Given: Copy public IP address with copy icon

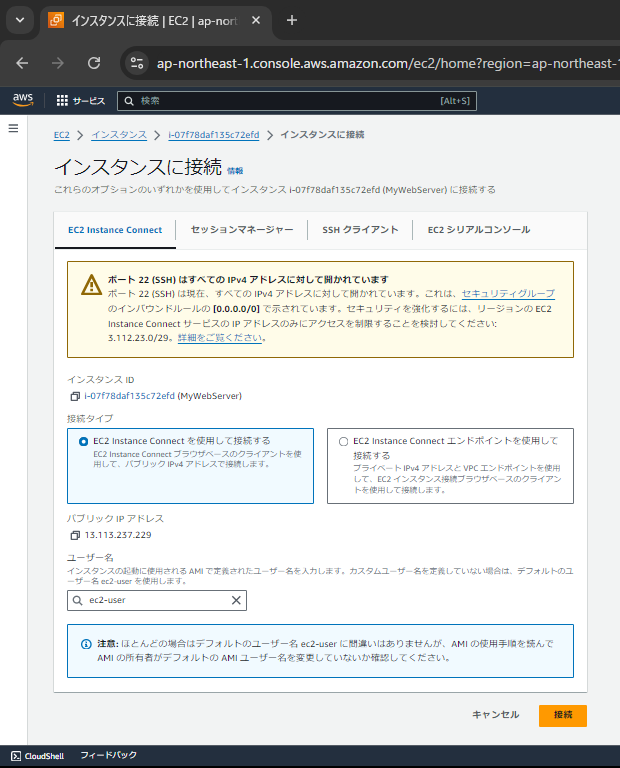Looking at the screenshot, I should 75,535.
